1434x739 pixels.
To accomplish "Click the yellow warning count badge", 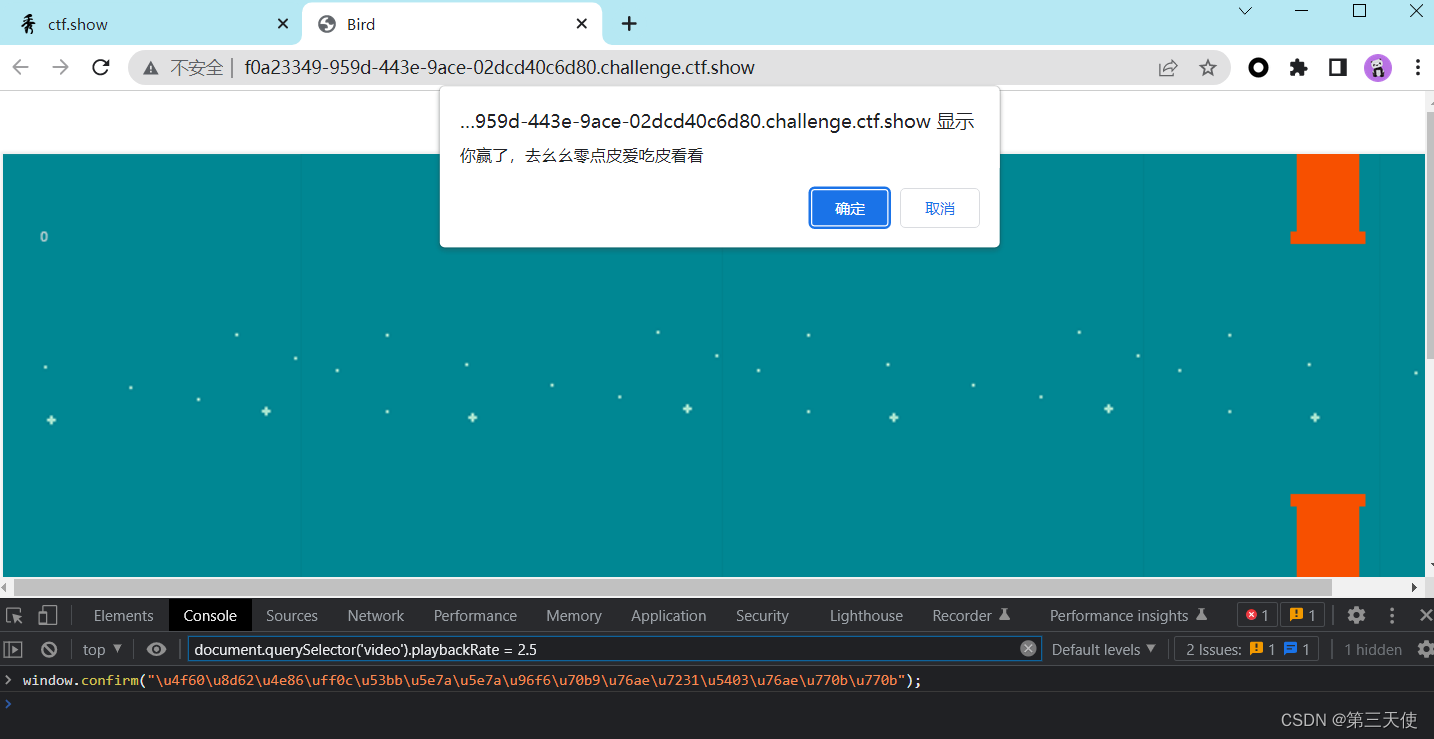I will coord(1303,615).
